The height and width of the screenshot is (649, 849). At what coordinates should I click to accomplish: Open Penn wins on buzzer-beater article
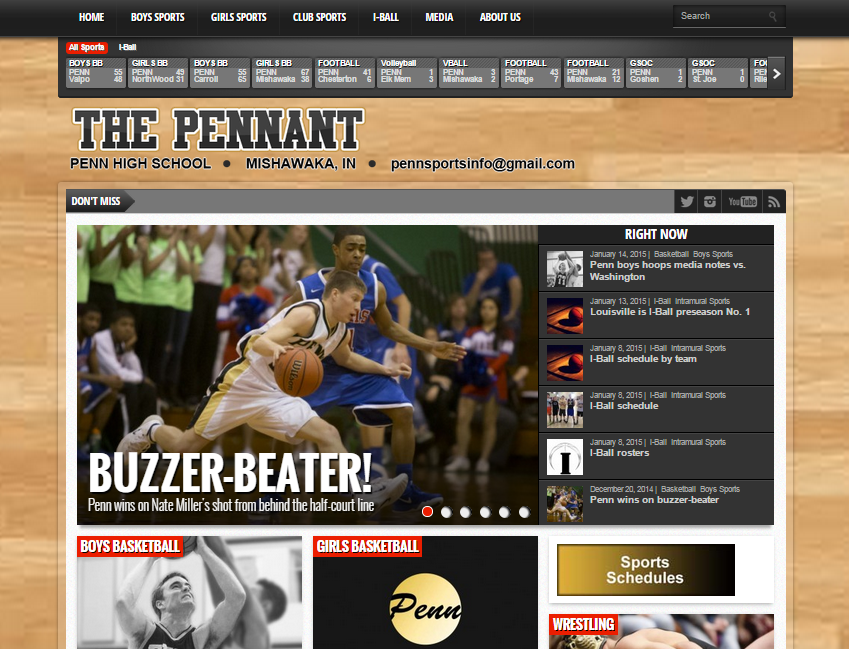coord(654,500)
